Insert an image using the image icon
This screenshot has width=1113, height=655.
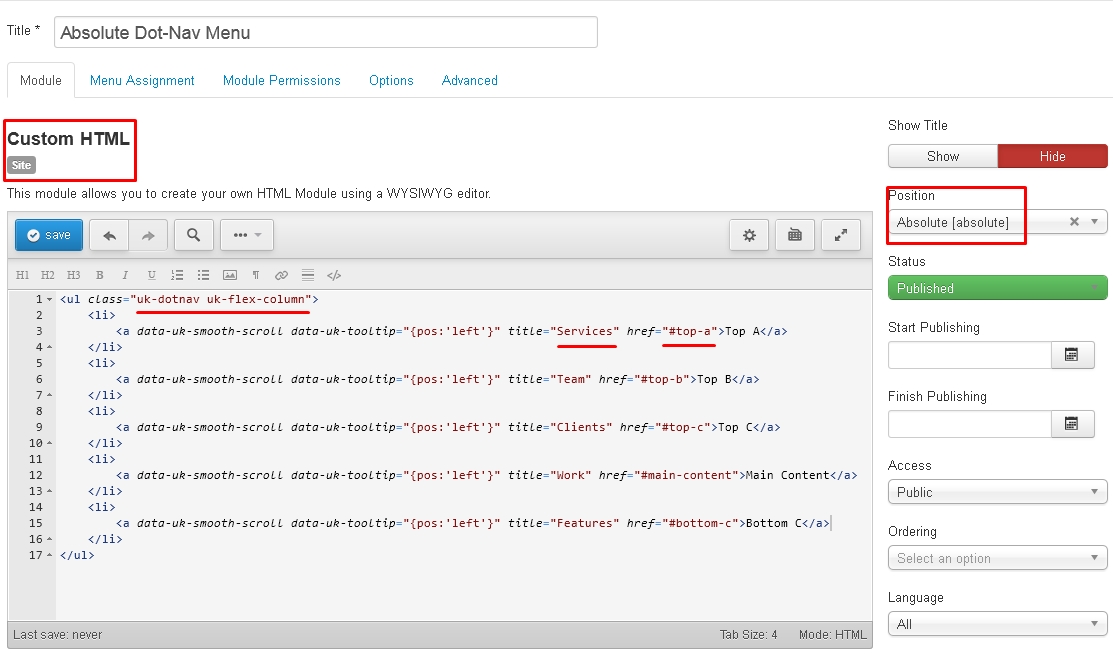pos(230,275)
